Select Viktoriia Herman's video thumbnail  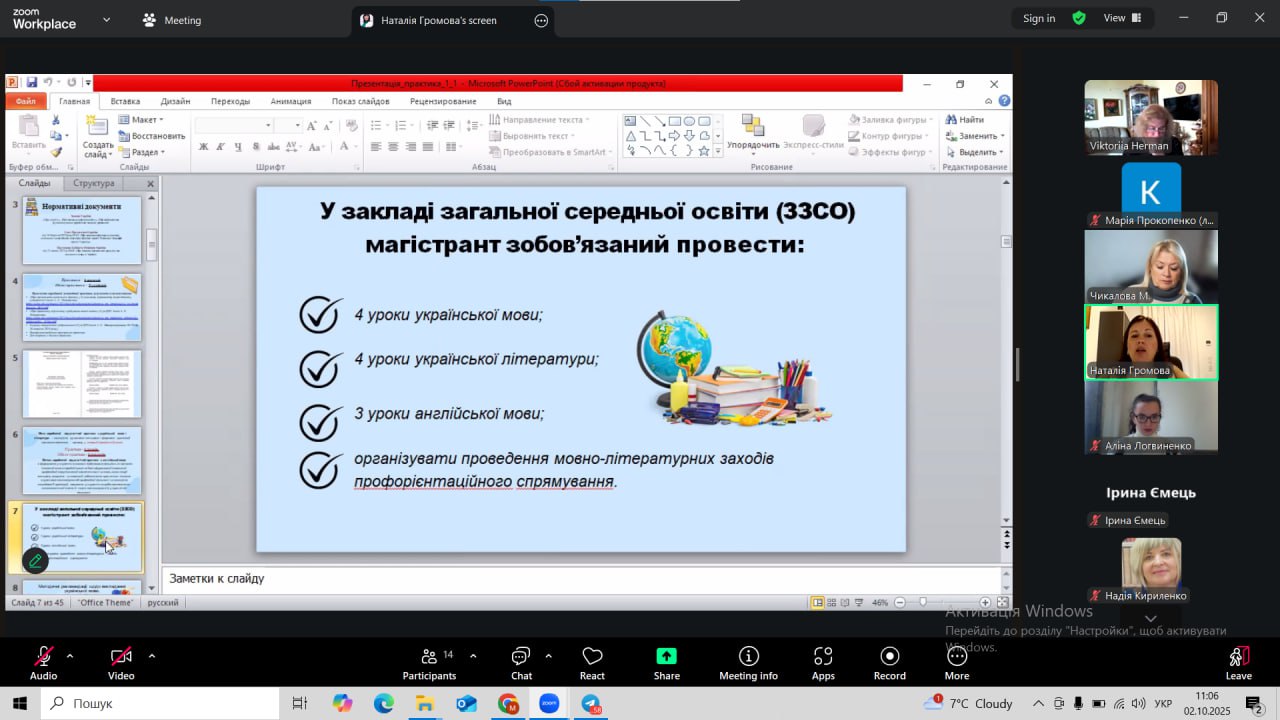click(x=1151, y=117)
